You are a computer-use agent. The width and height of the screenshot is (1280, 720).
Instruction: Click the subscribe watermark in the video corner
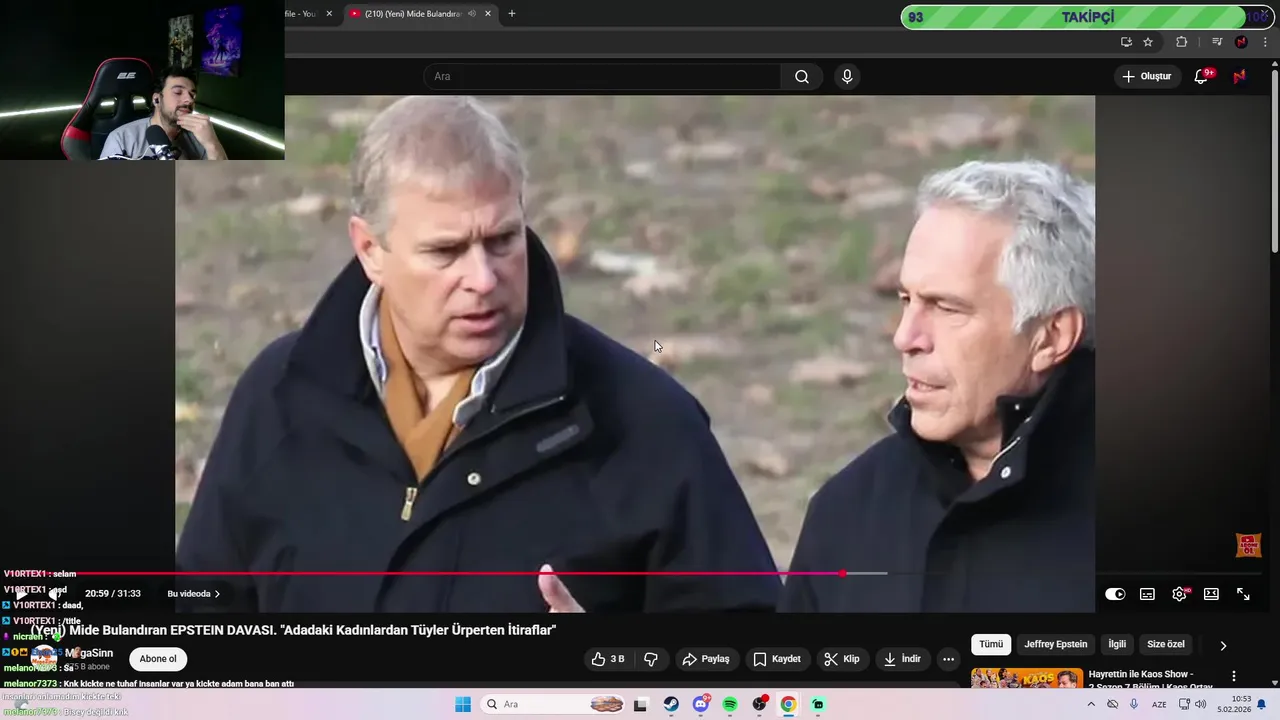coord(1248,545)
